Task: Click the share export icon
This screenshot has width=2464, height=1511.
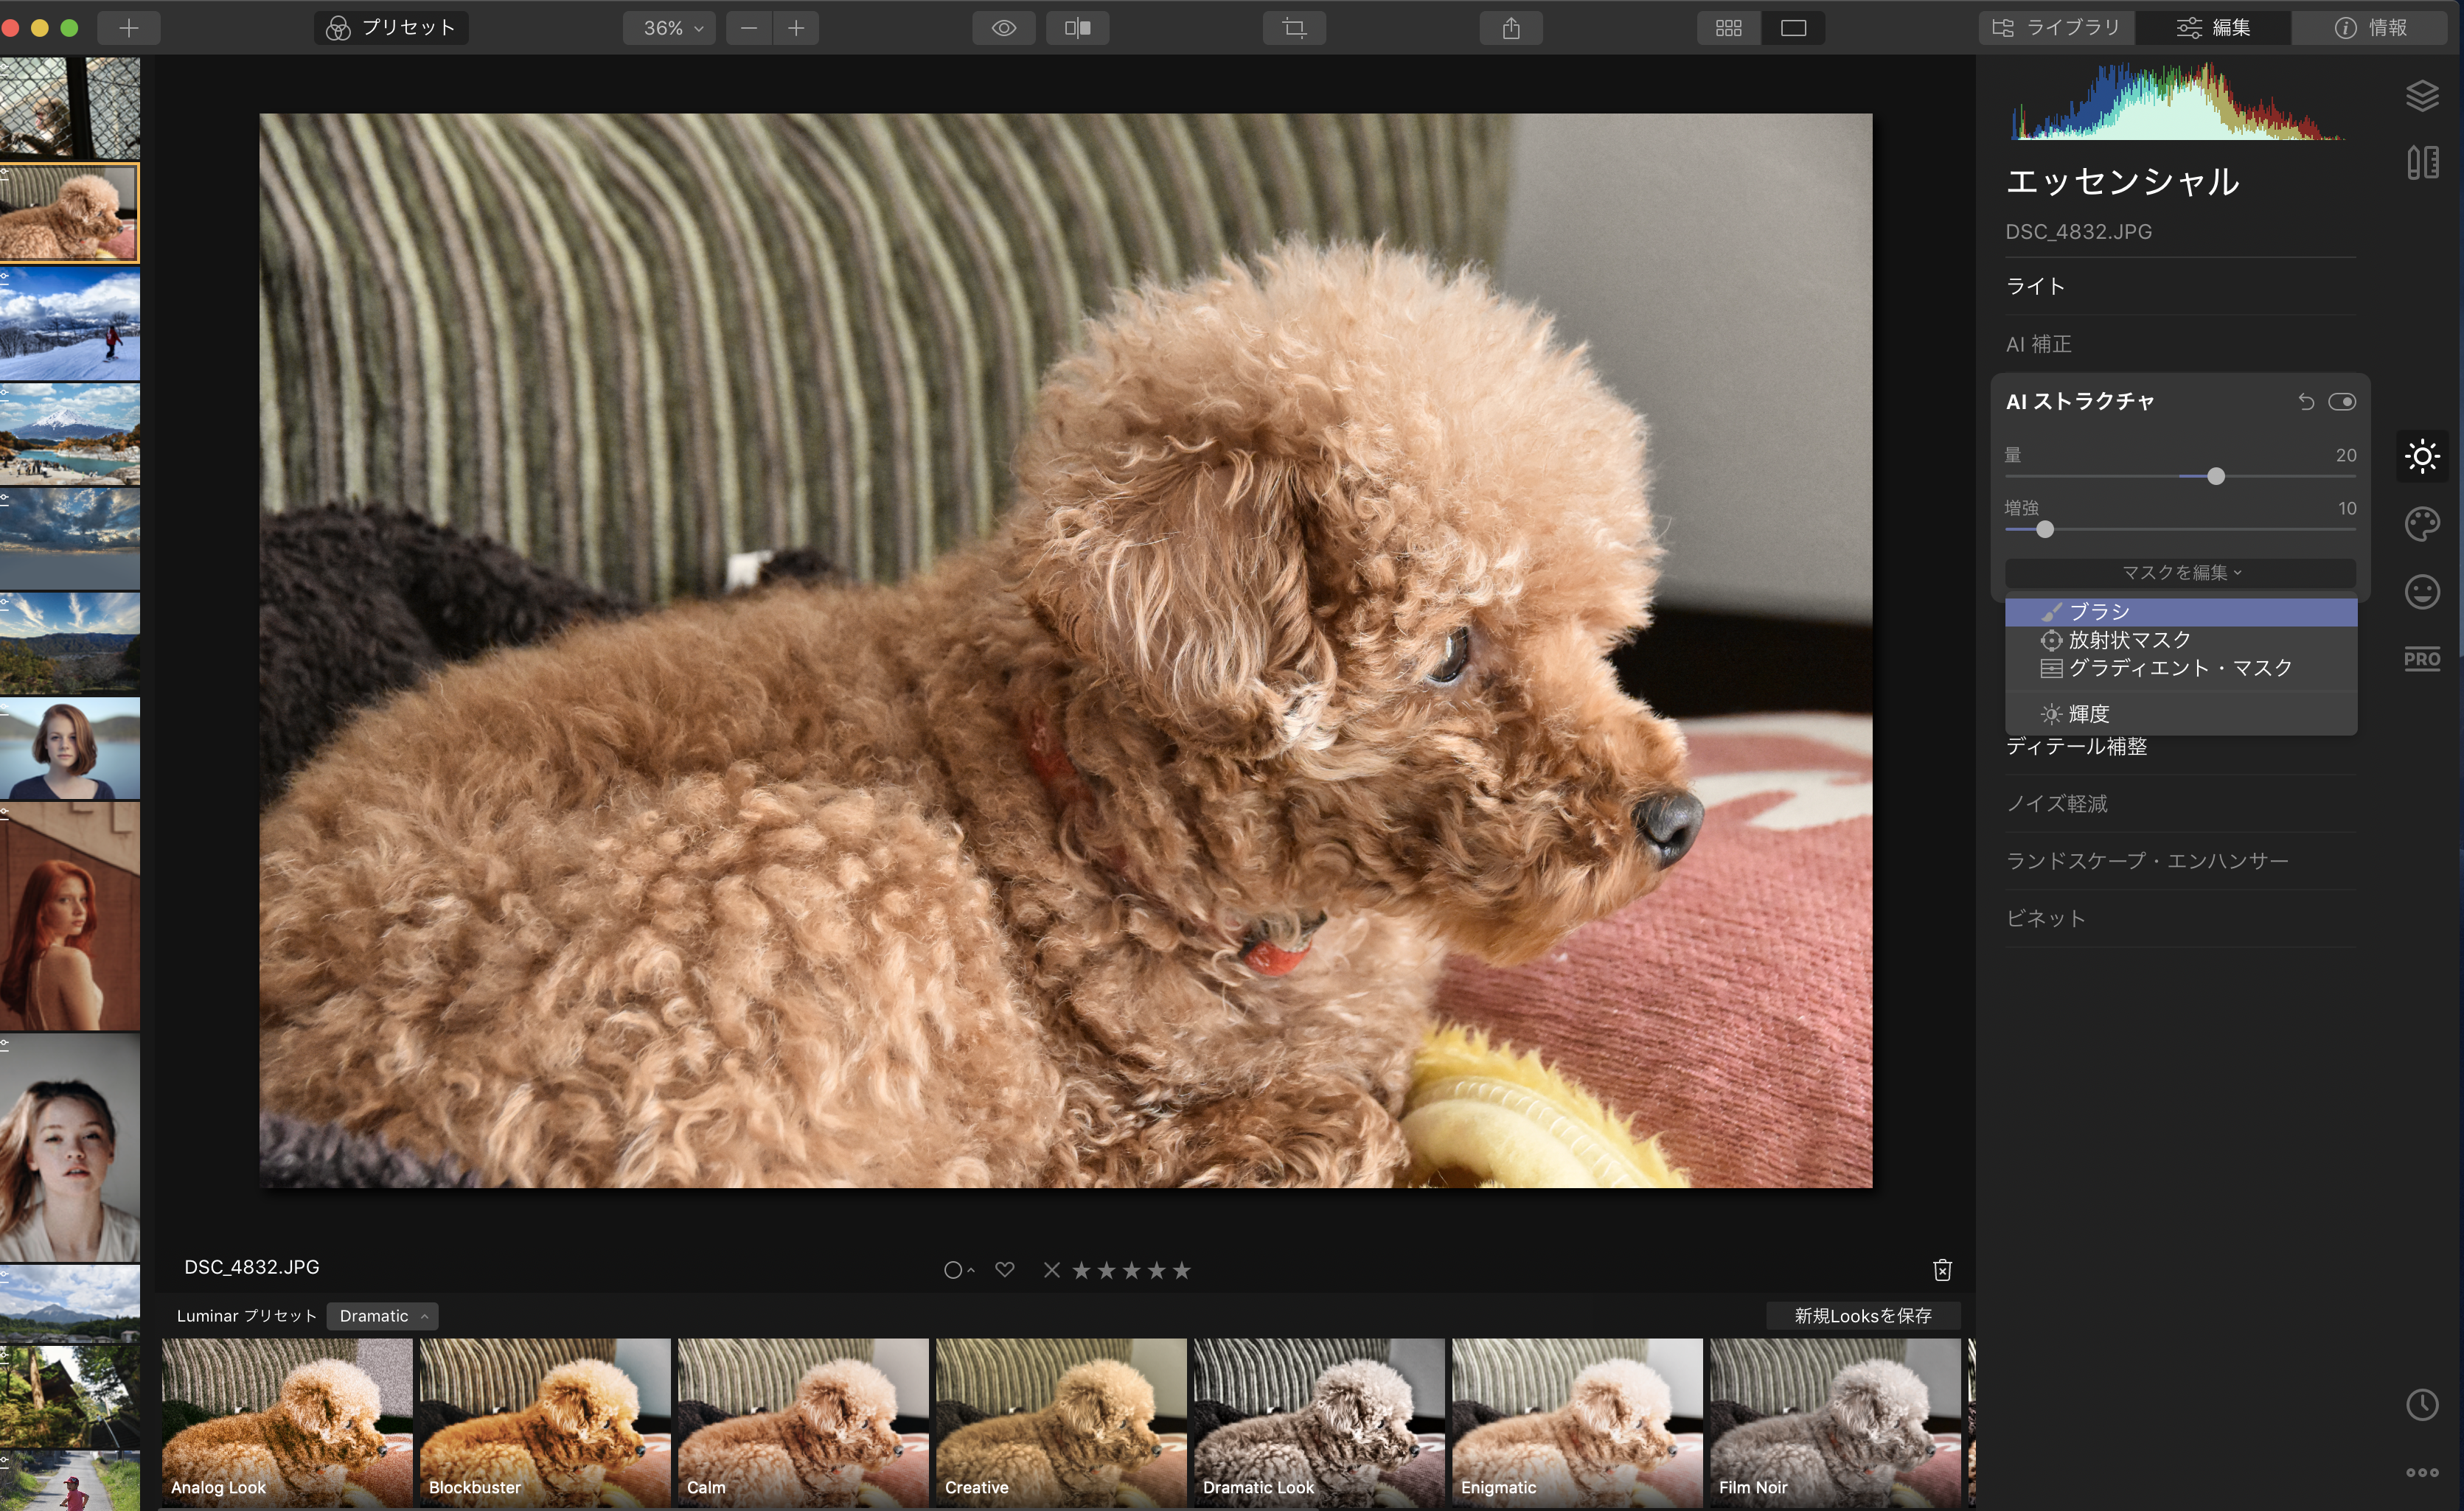Action: [x=1510, y=28]
